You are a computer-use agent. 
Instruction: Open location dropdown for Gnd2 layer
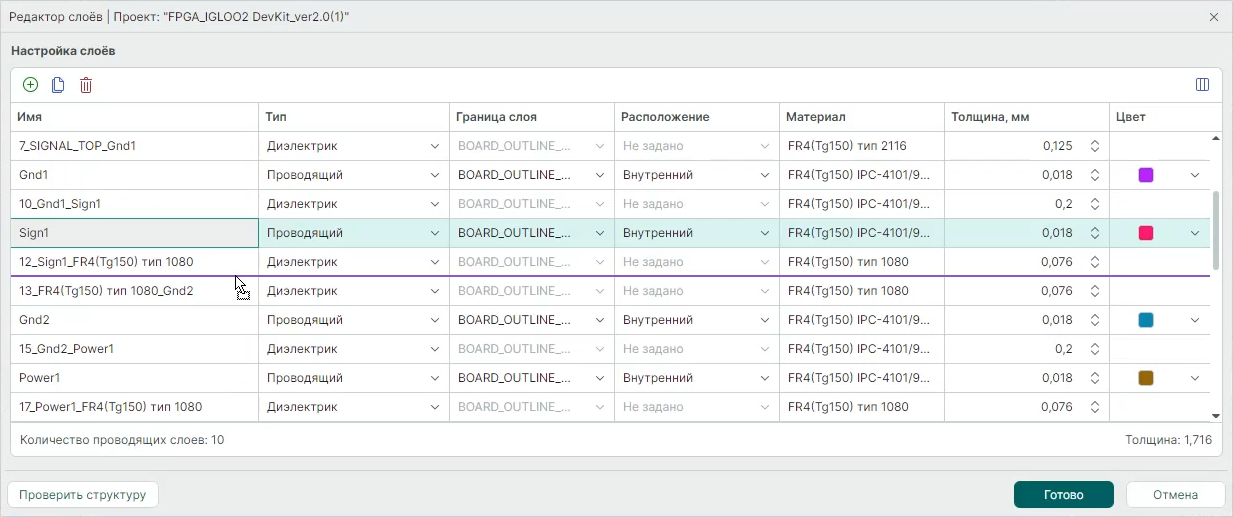[764, 320]
